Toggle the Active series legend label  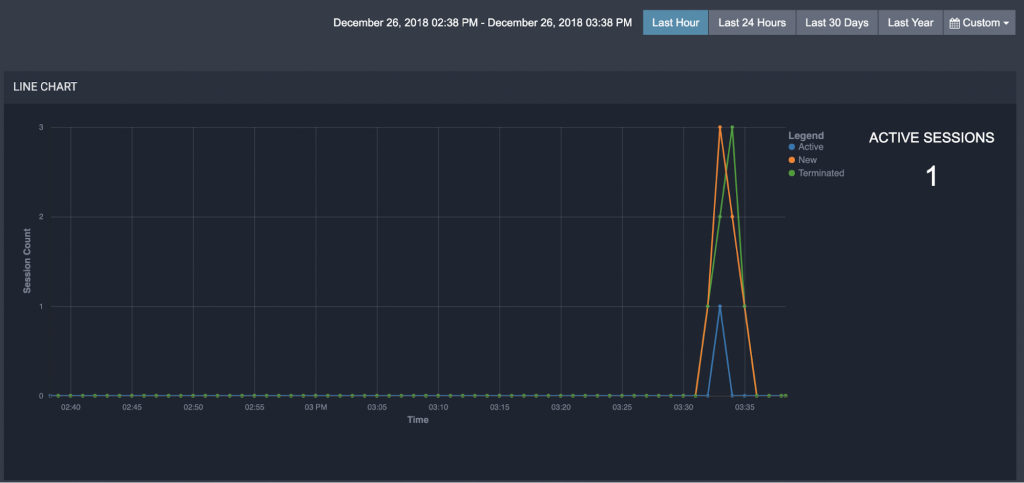[x=811, y=147]
